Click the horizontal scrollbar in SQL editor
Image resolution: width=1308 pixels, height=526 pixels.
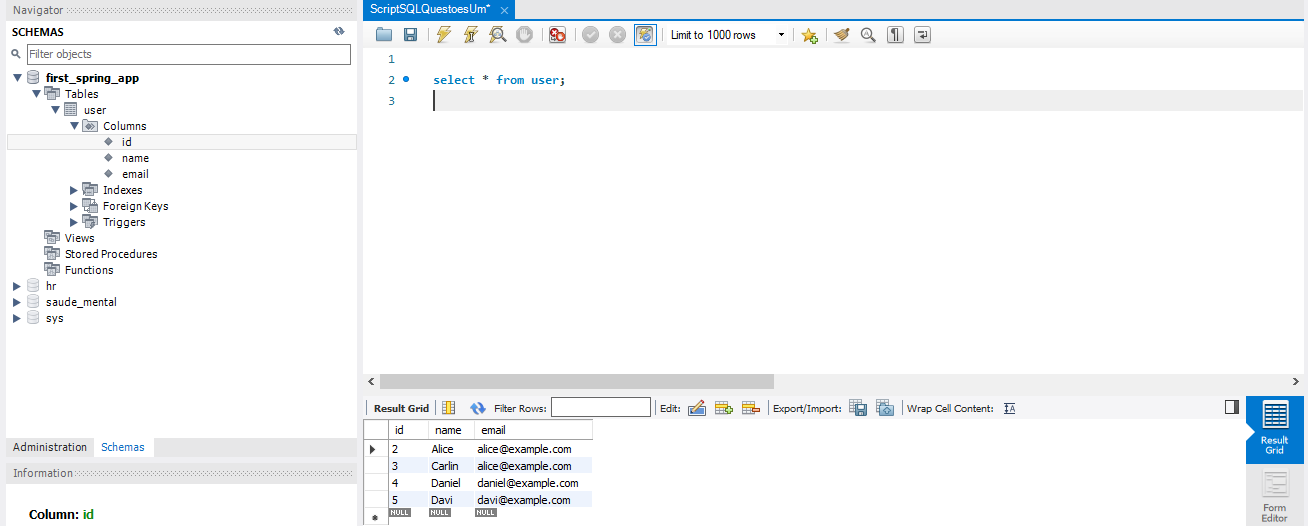tap(577, 381)
